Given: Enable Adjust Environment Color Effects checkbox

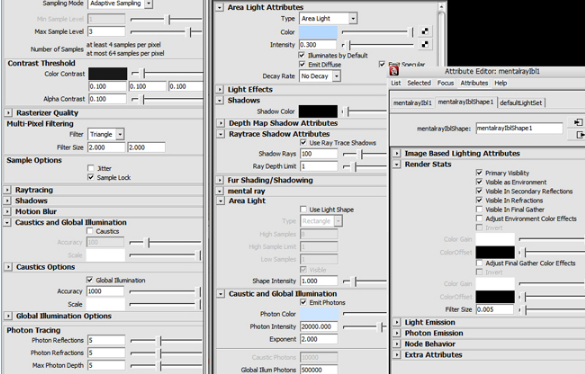Looking at the screenshot, I should pyautogui.click(x=479, y=218).
